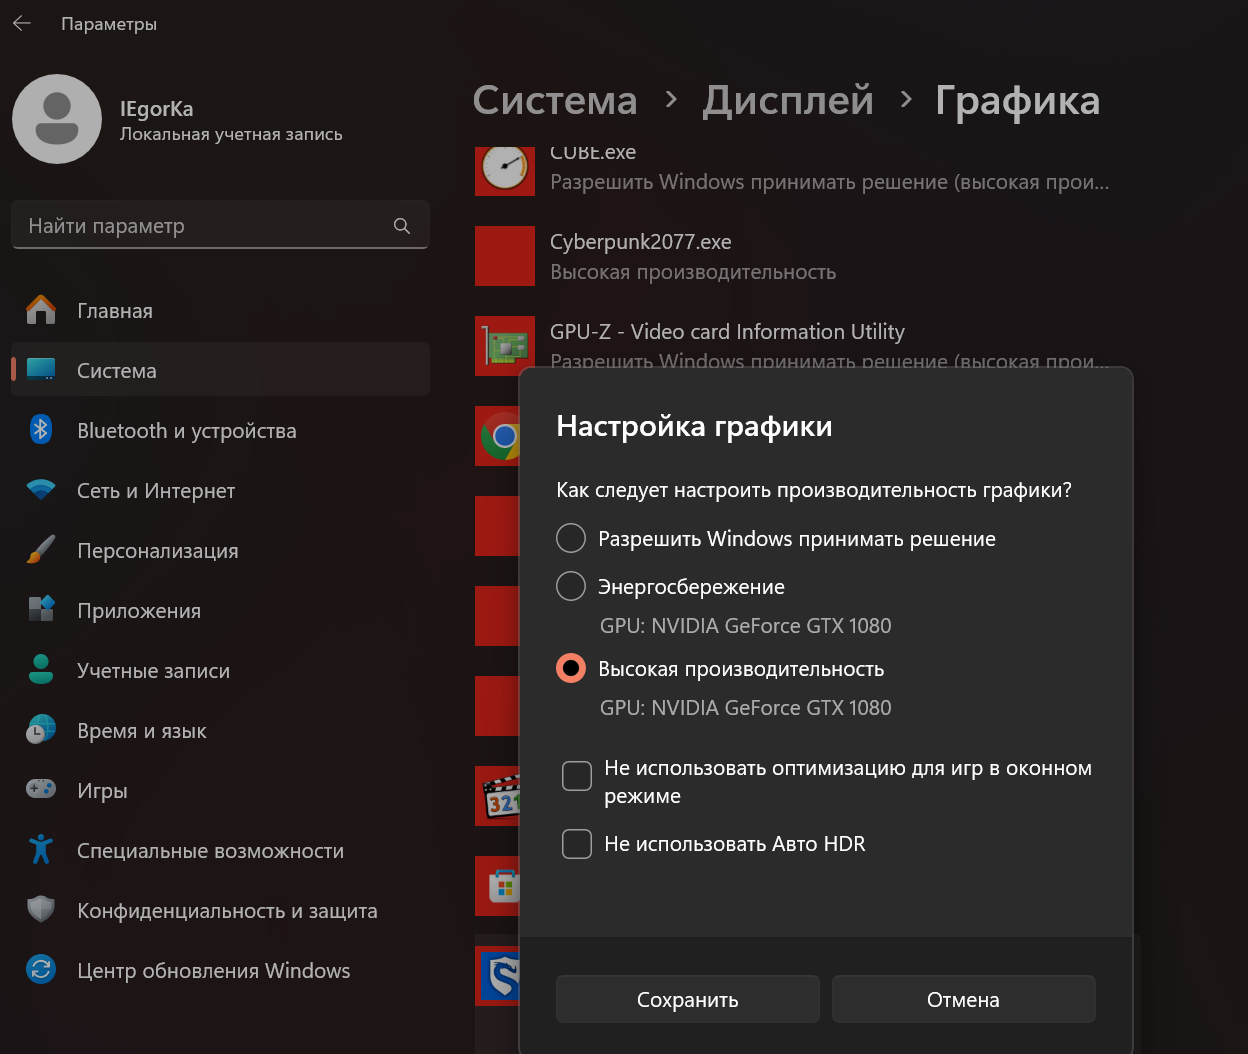Click the privacy shield icon
Viewport: 1248px width, 1054px height.
coord(41,910)
